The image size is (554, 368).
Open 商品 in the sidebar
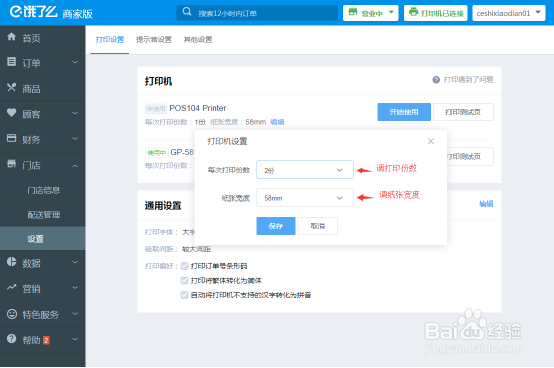[42, 88]
